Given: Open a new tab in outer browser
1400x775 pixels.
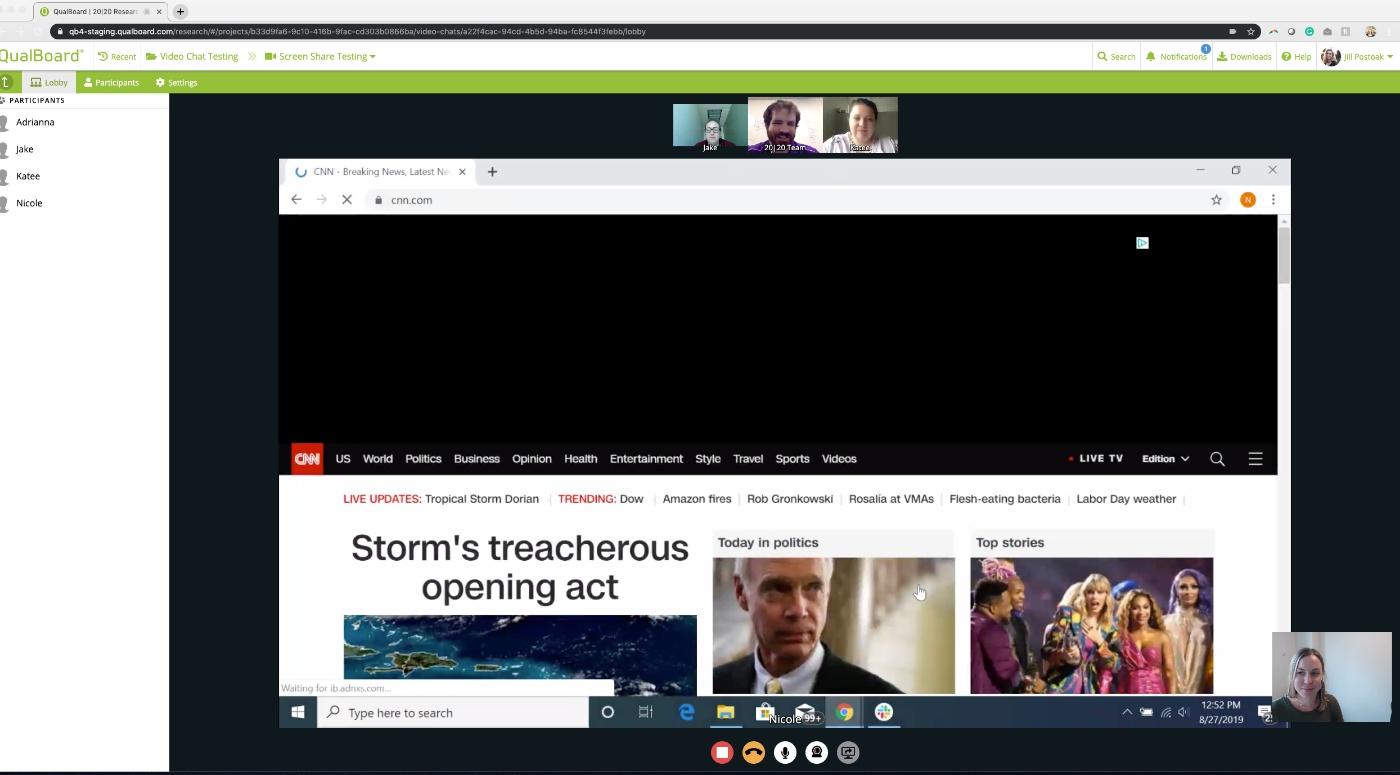Looking at the screenshot, I should coord(180,11).
